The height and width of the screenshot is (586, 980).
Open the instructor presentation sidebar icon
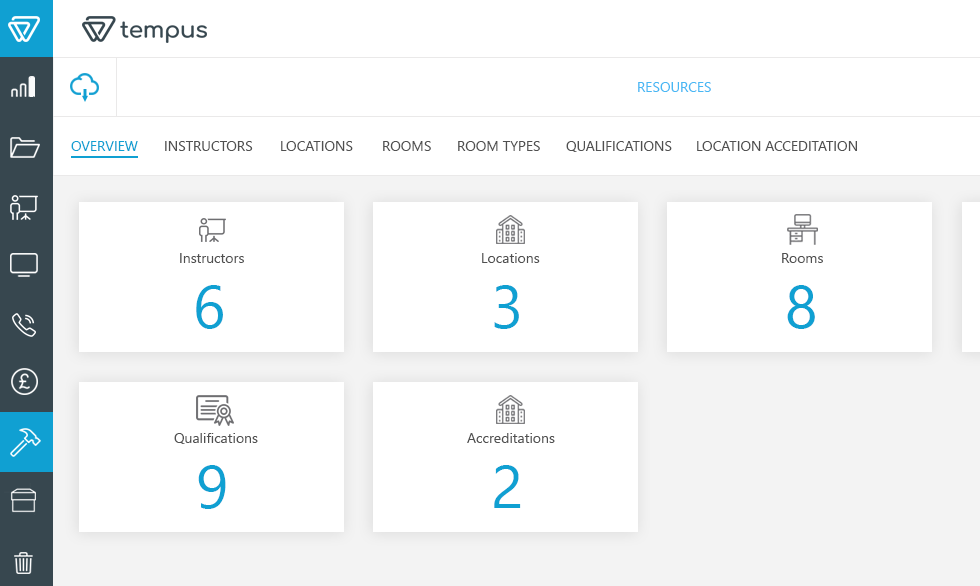[24, 207]
